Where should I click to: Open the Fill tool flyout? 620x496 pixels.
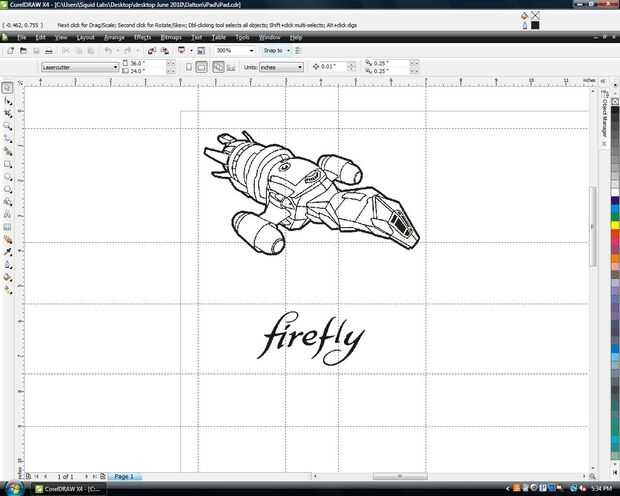coord(8,277)
